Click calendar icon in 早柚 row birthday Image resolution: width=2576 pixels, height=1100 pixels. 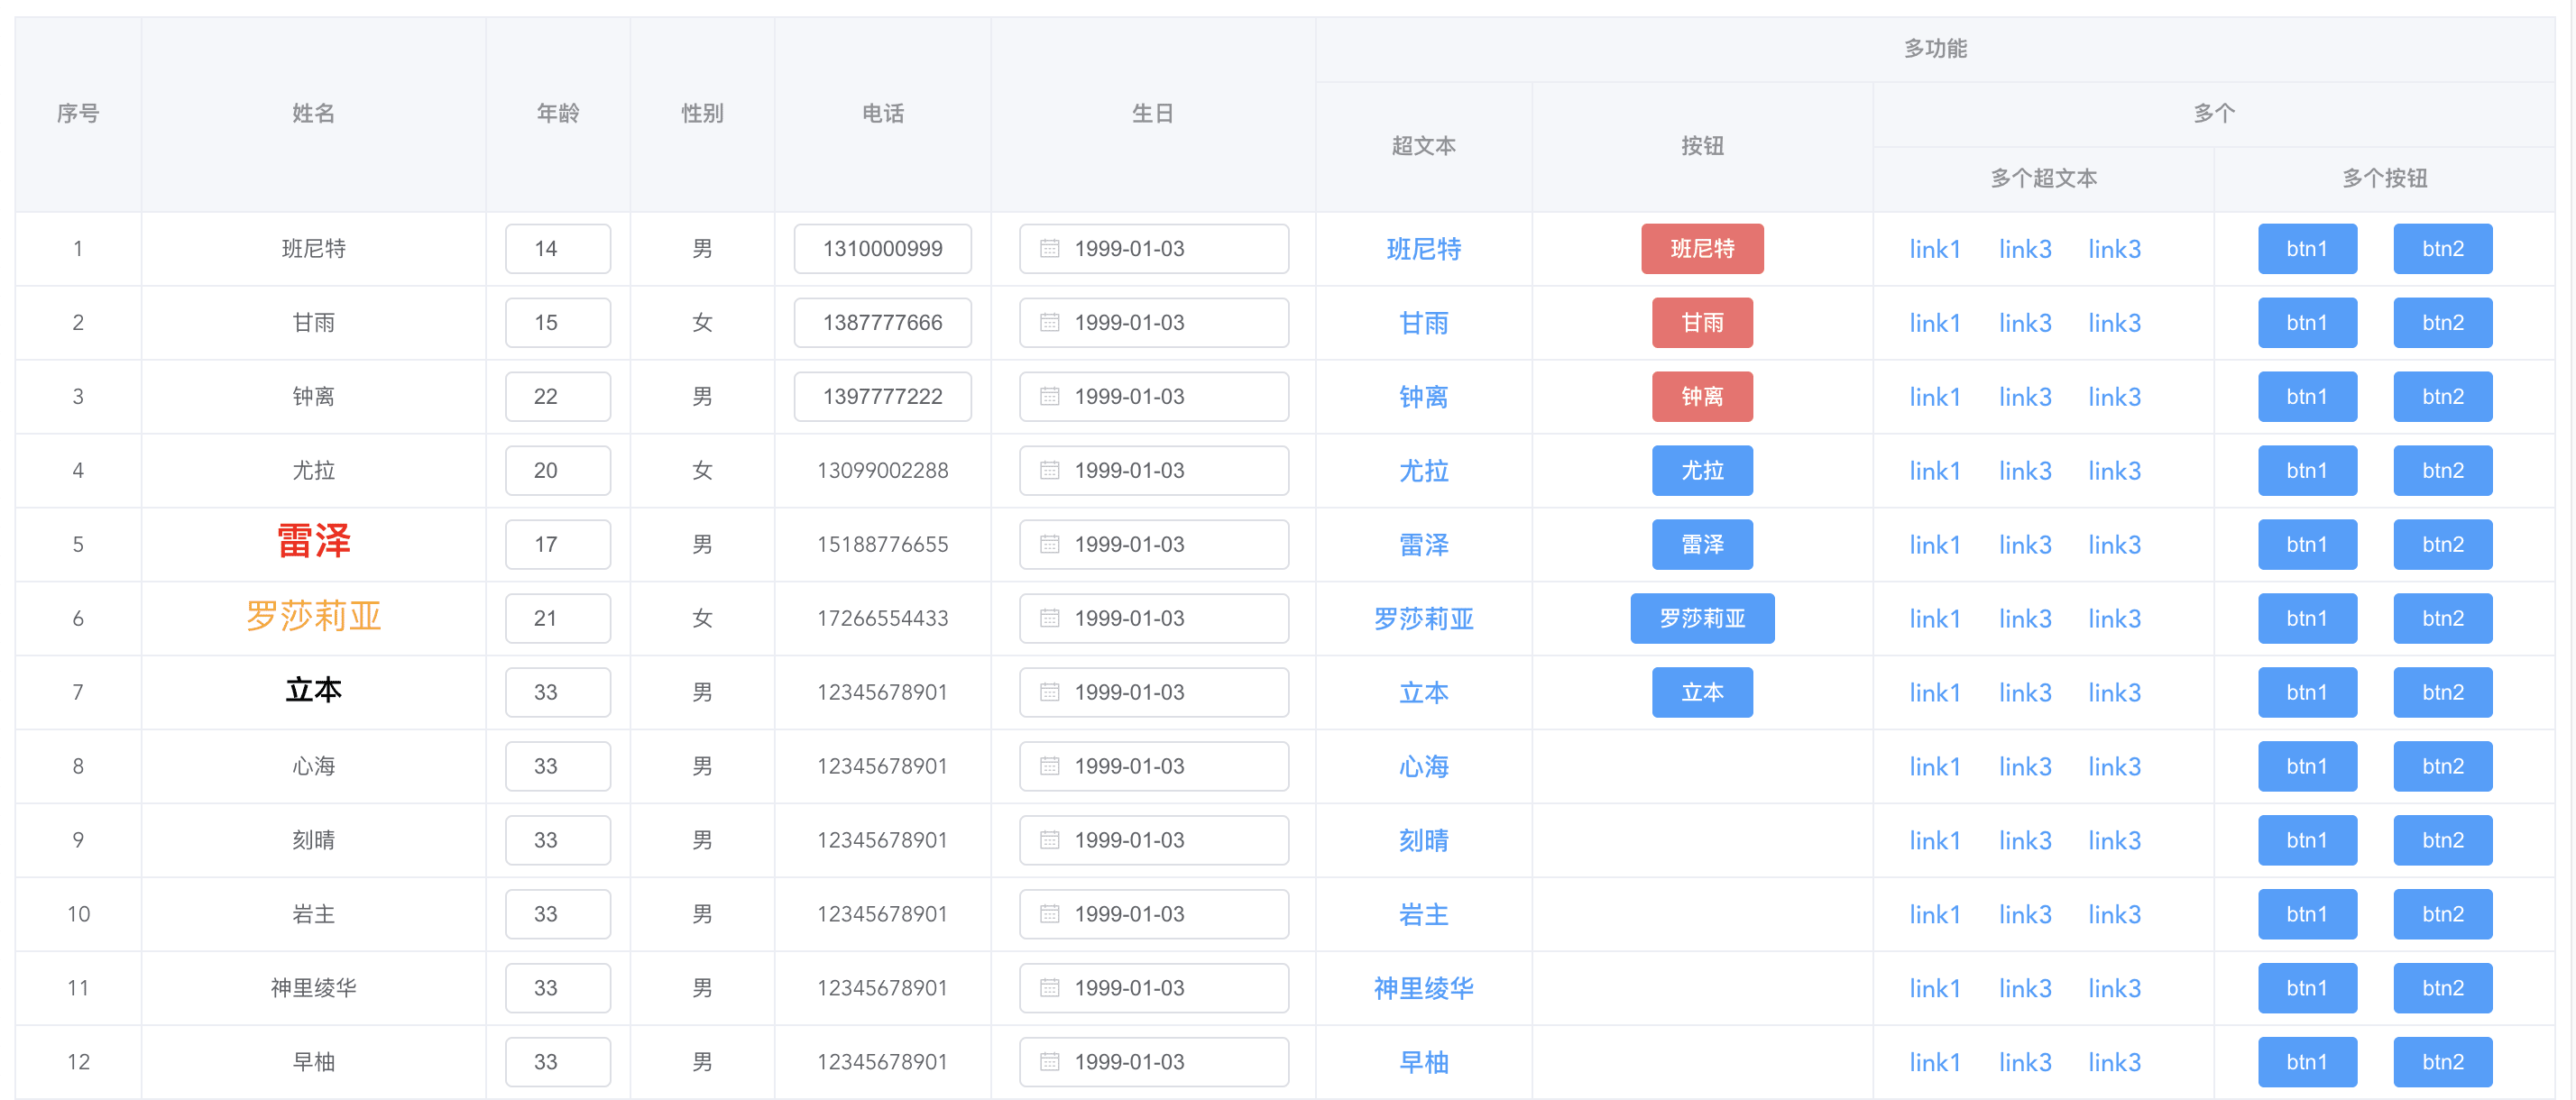[1049, 1063]
